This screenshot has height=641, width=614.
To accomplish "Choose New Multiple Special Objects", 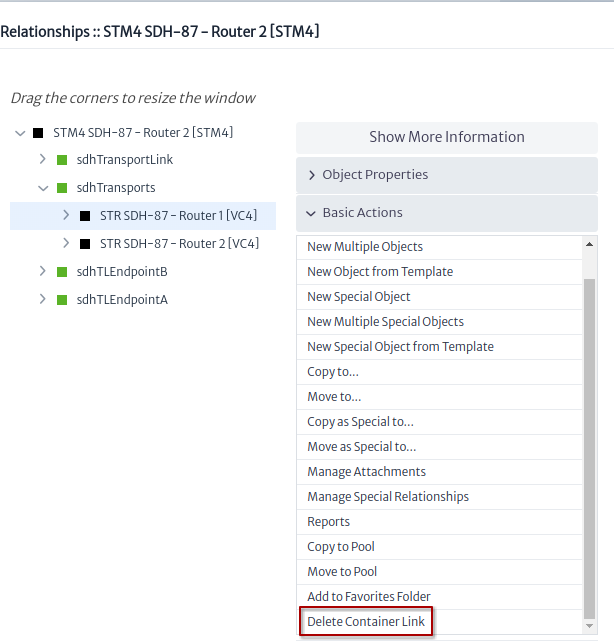I will [439, 322].
